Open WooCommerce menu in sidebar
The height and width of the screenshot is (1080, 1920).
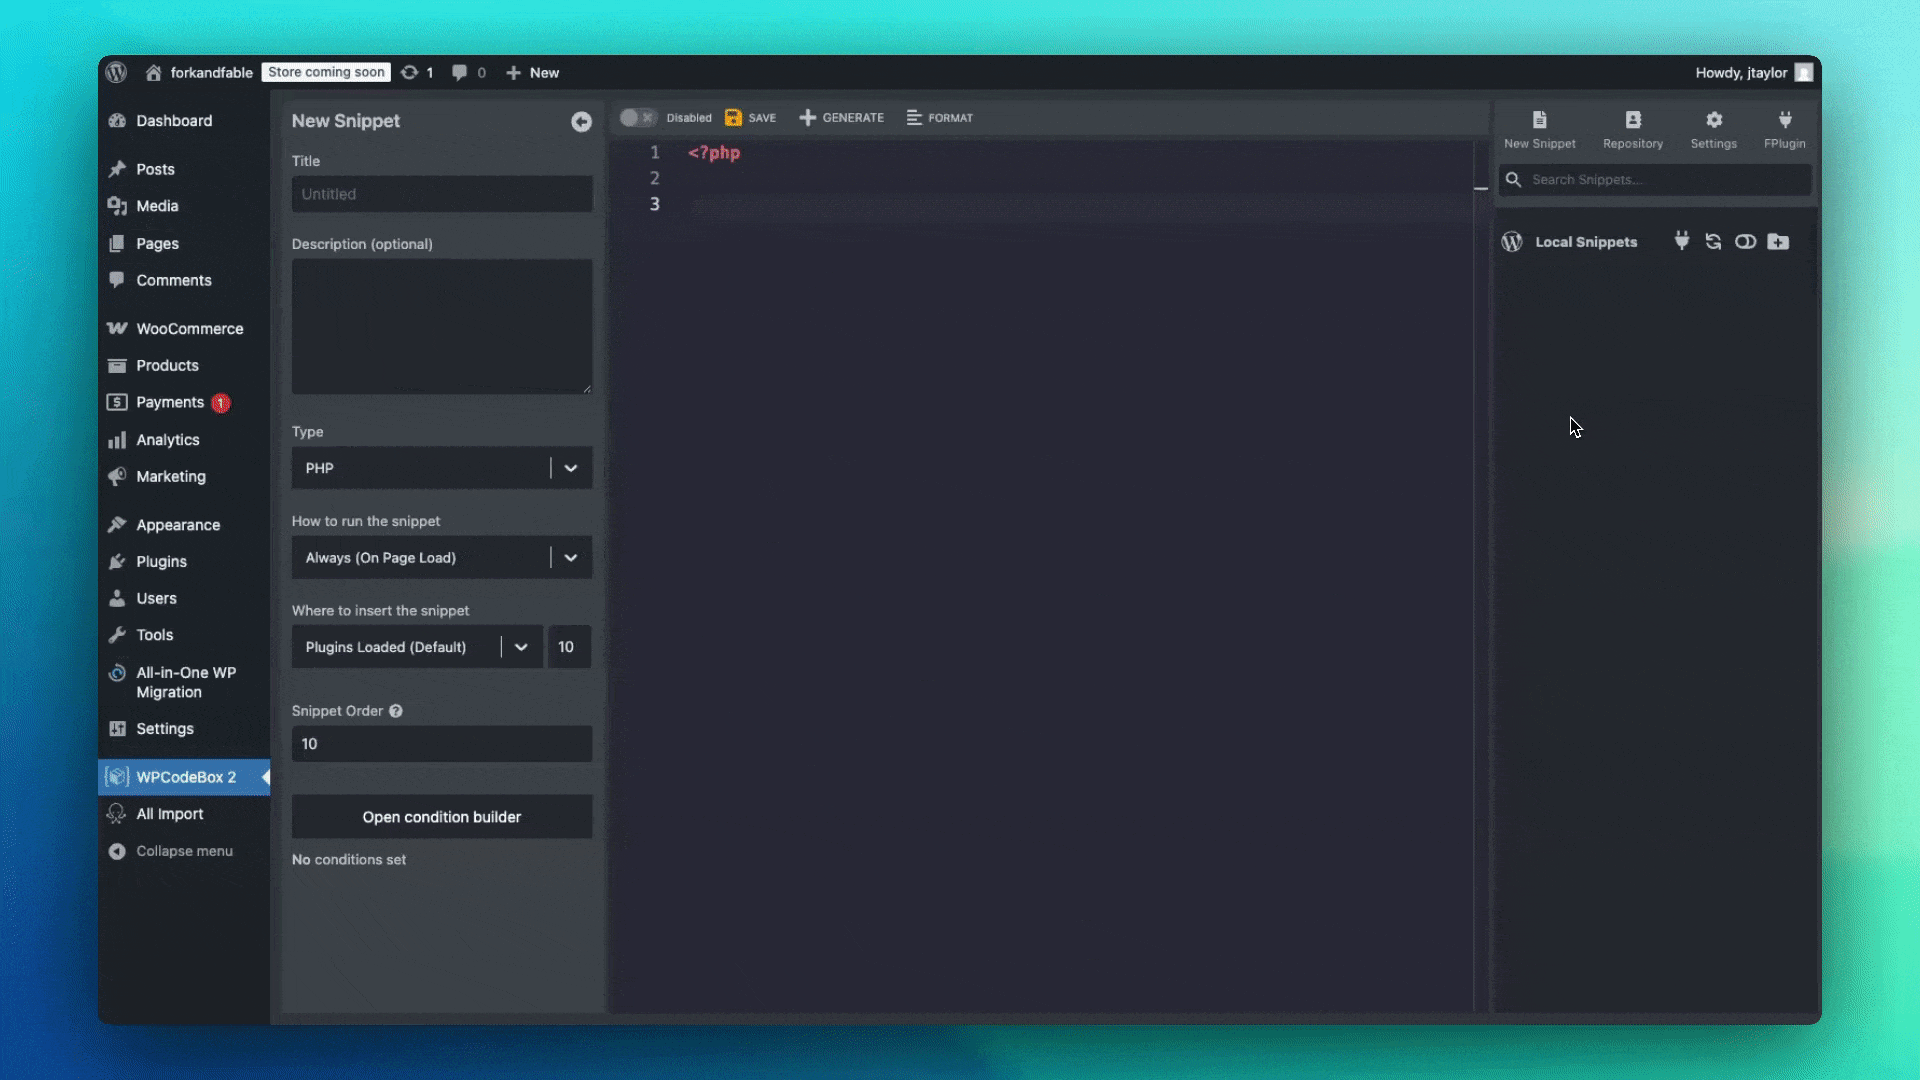coord(189,329)
